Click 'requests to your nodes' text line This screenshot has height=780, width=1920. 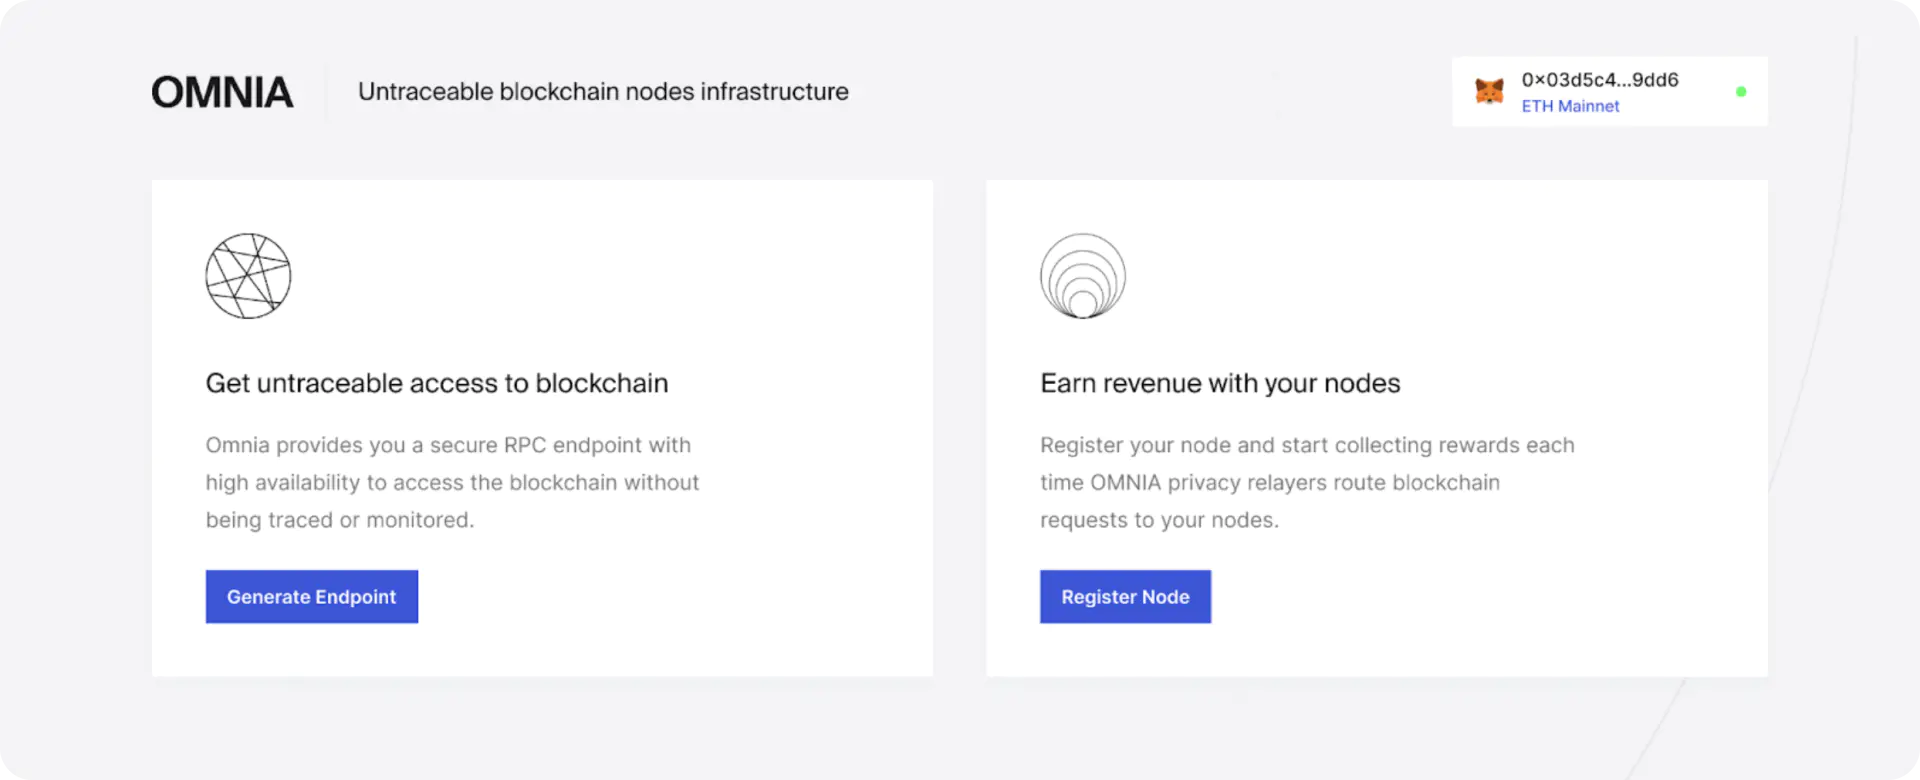(x=1159, y=520)
